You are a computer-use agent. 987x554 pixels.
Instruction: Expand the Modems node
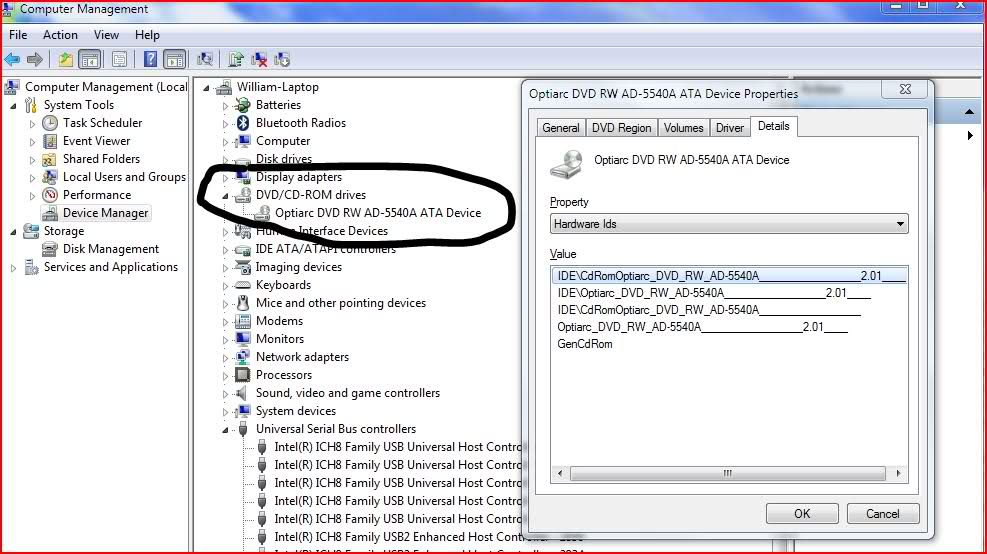[x=225, y=322]
